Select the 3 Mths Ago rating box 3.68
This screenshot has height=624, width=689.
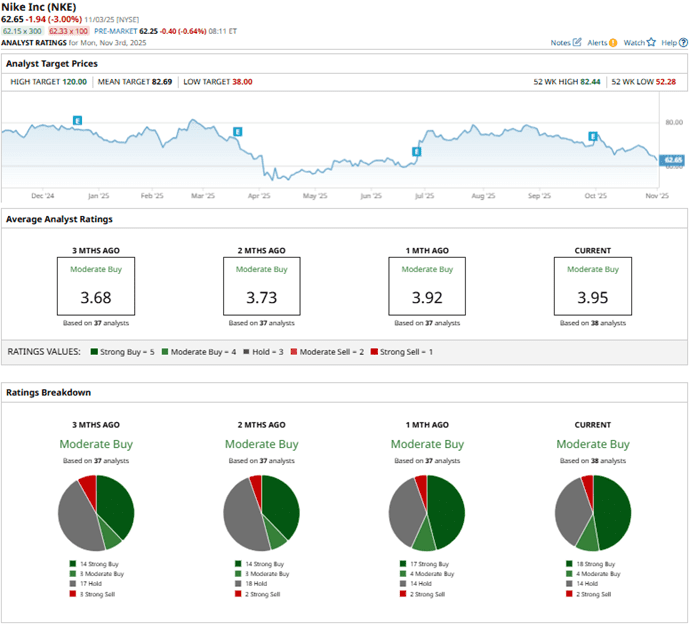tap(95, 286)
